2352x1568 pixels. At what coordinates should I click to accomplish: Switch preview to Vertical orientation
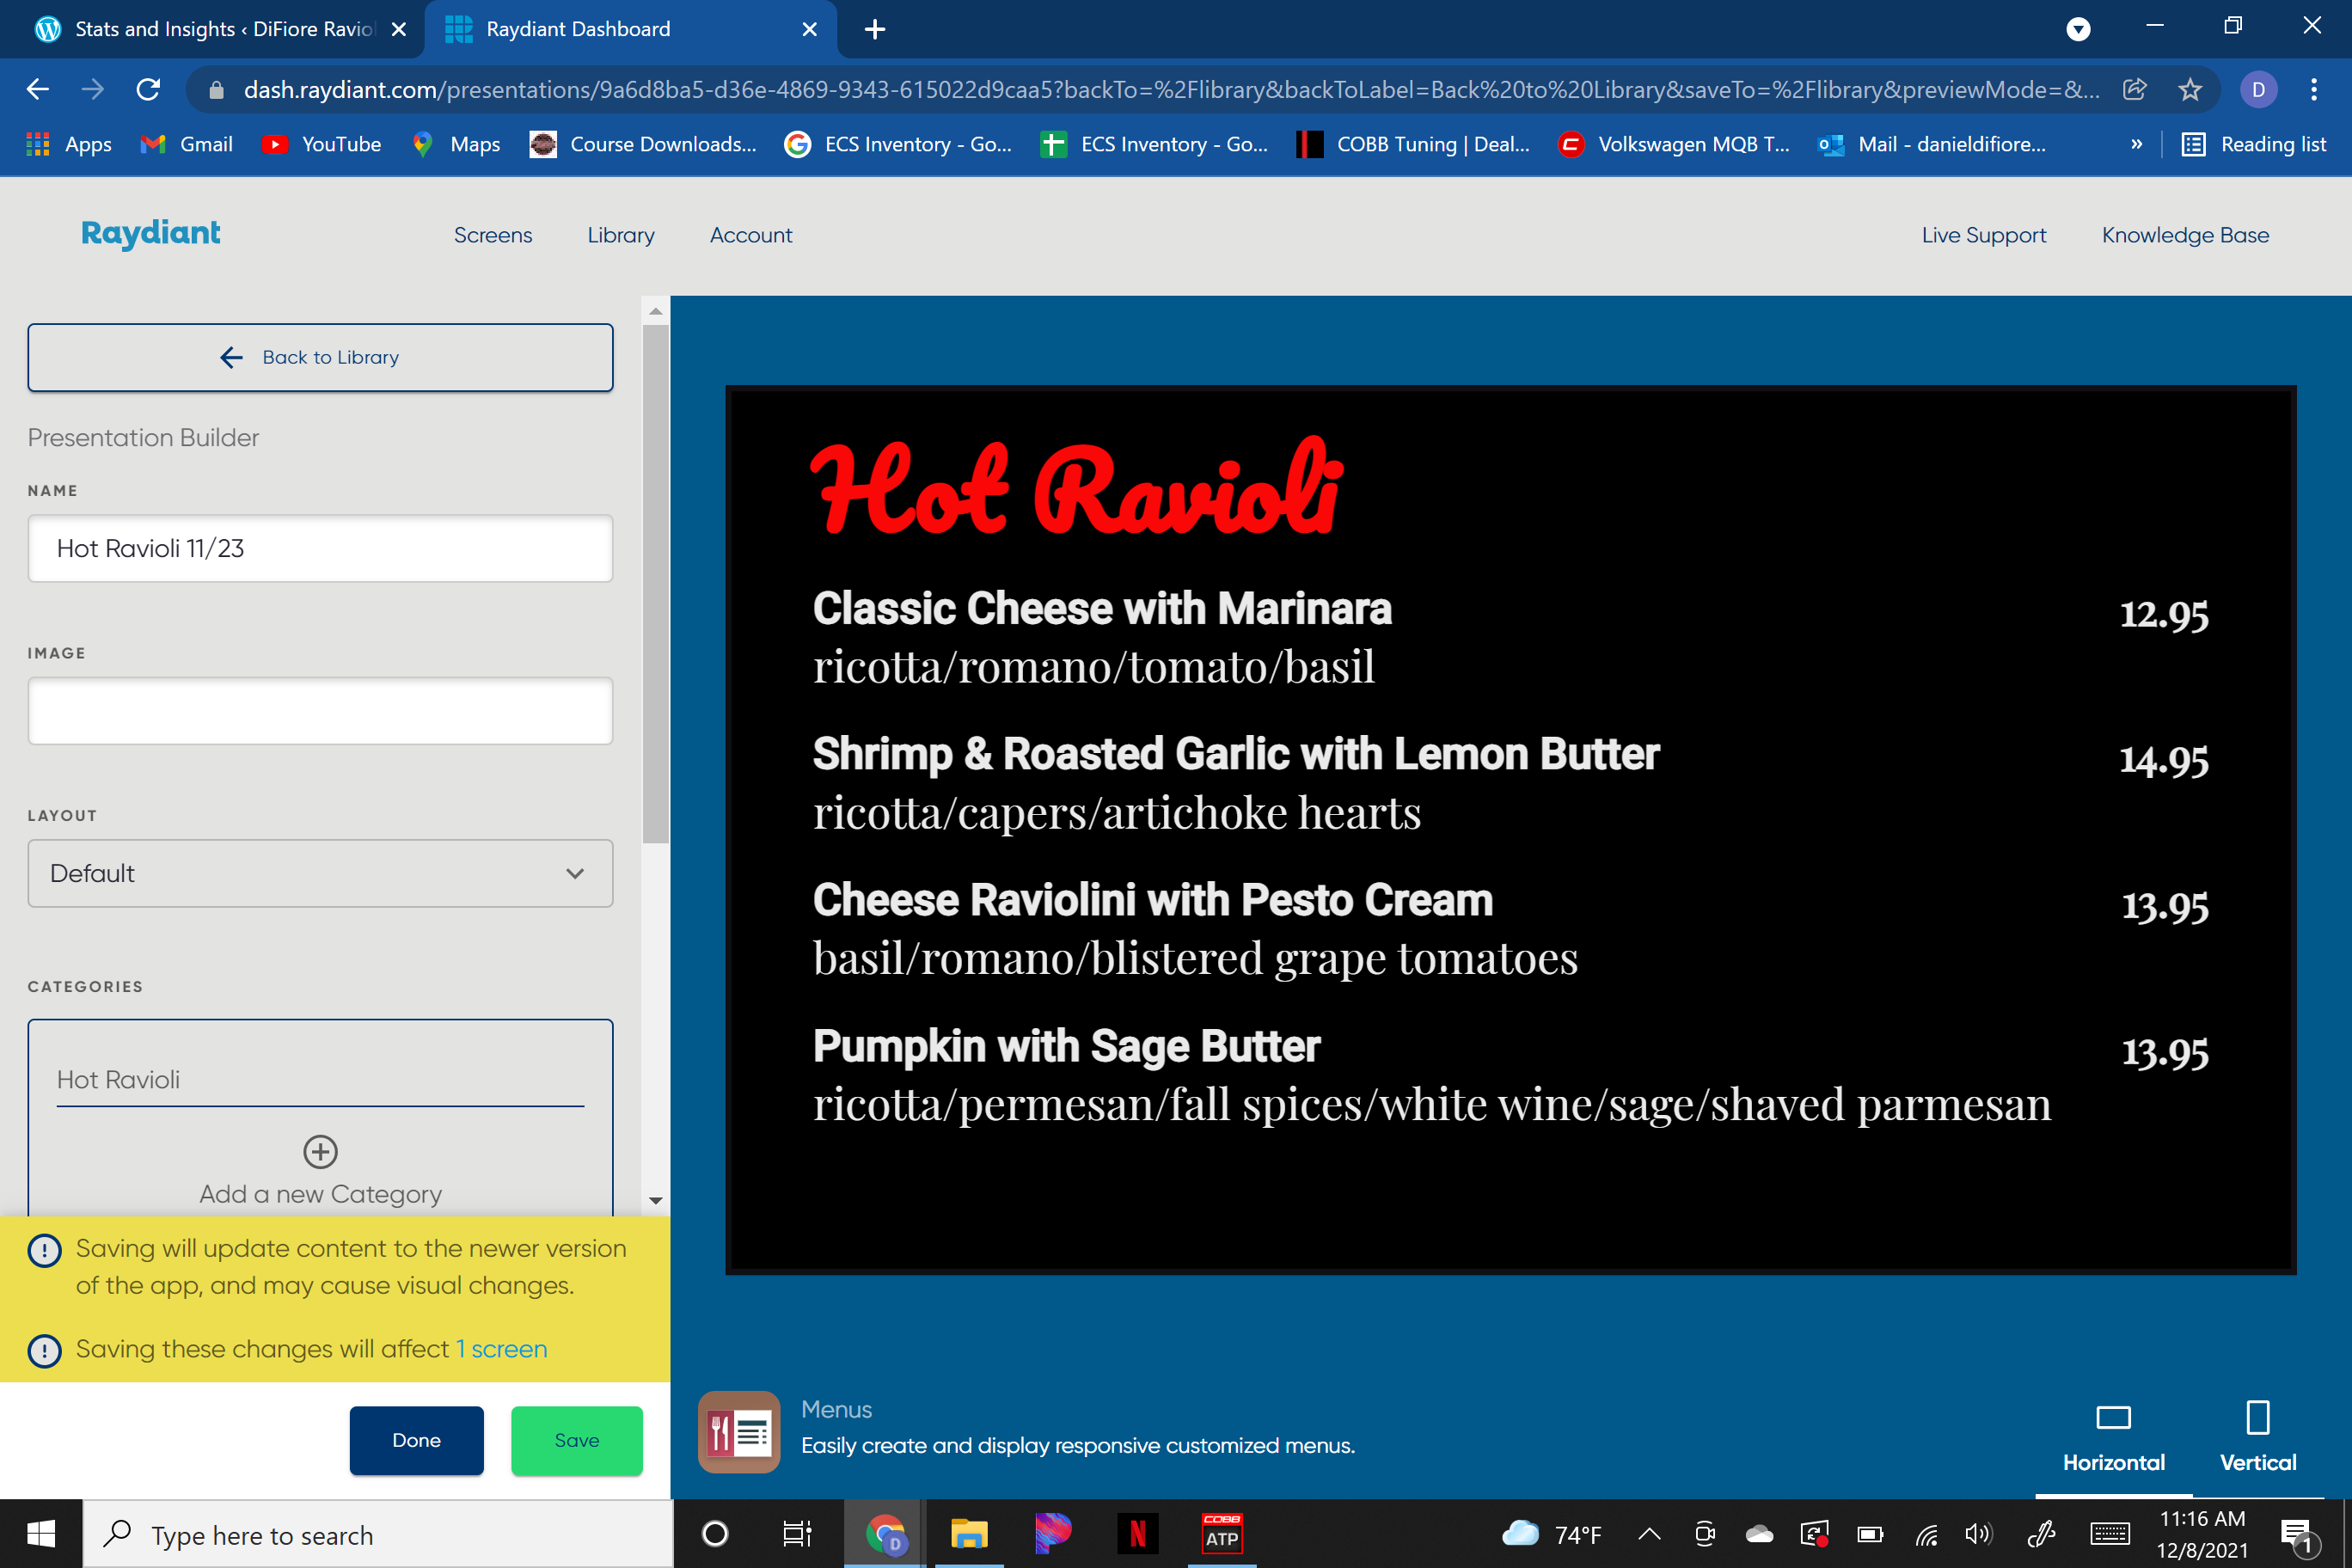2257,1436
